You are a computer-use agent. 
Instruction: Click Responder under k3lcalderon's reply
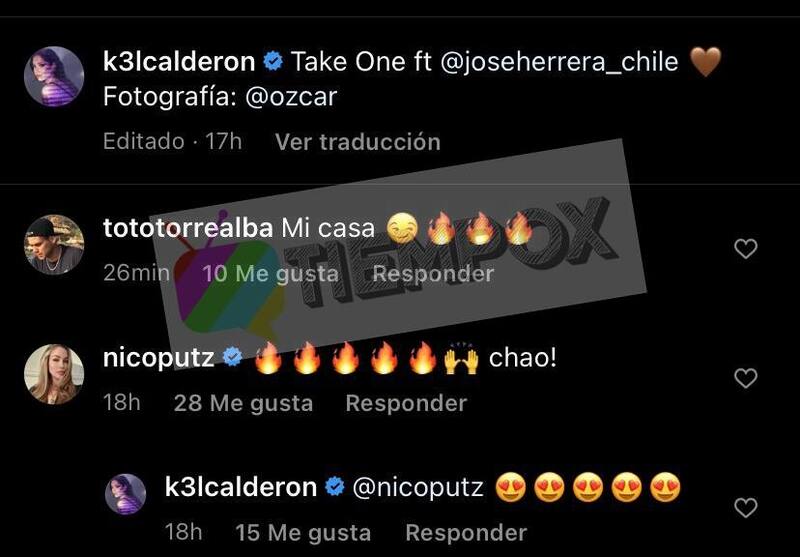[466, 533]
